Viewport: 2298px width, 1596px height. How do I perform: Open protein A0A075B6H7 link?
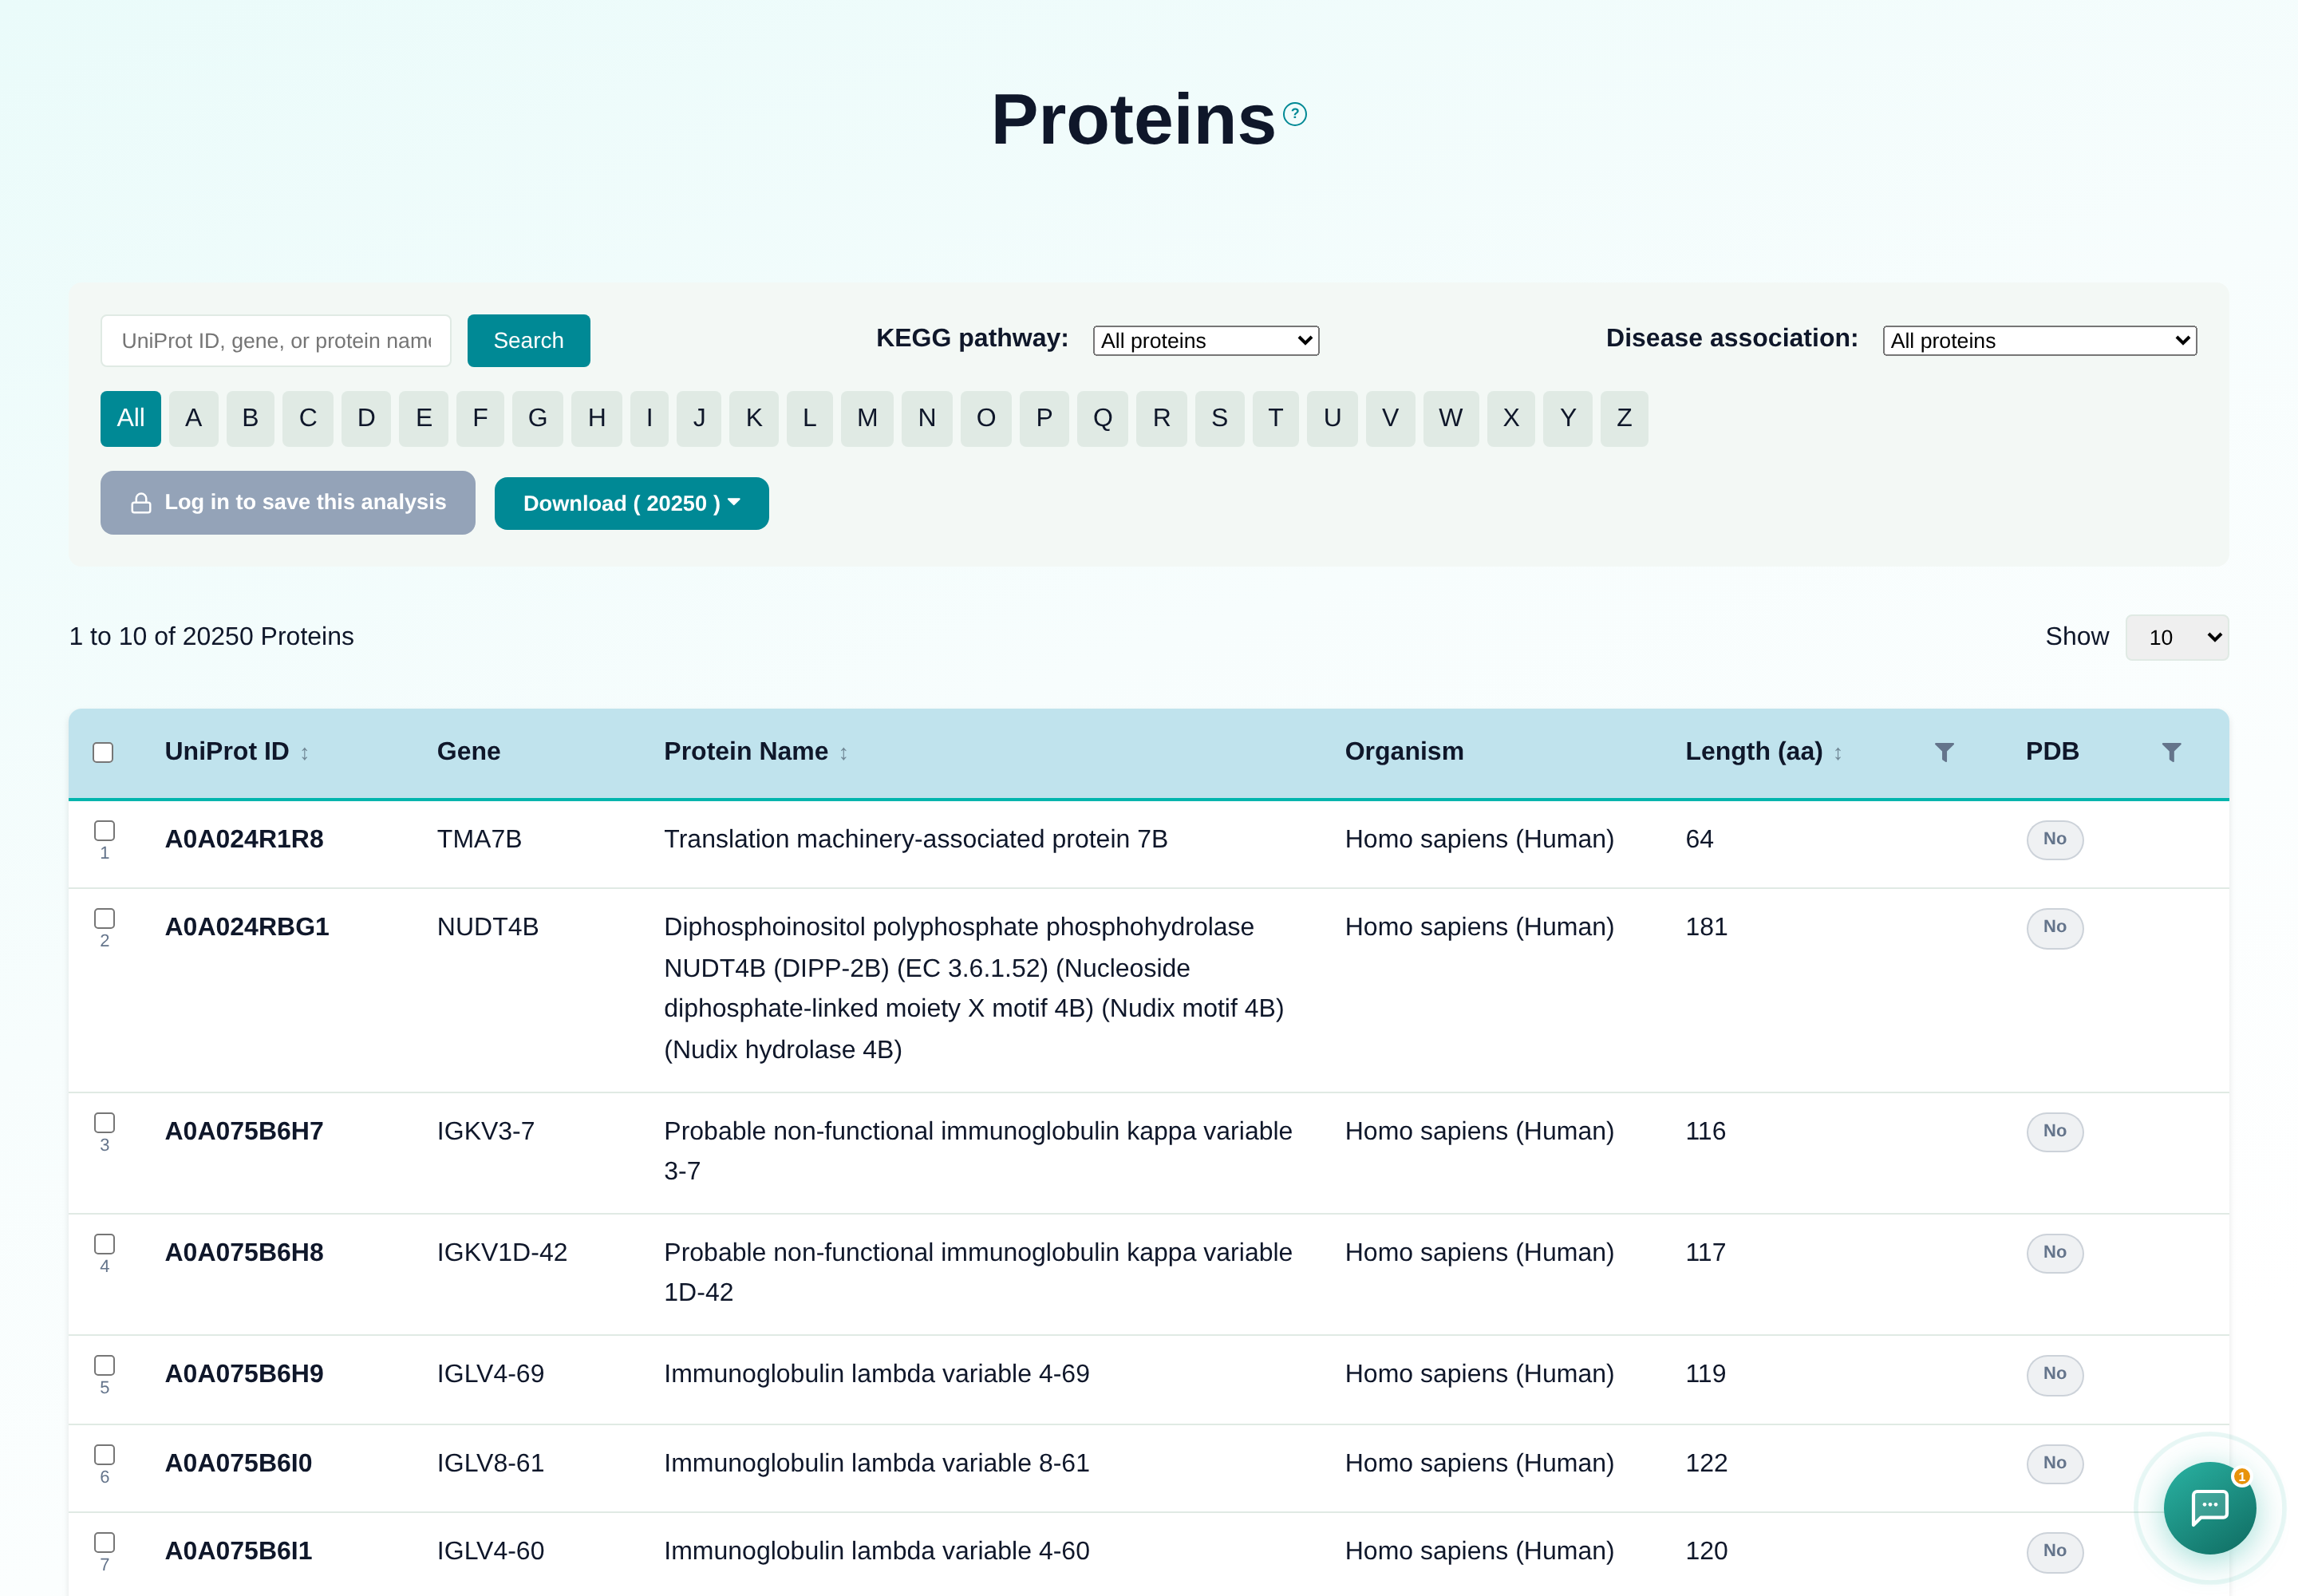point(244,1131)
